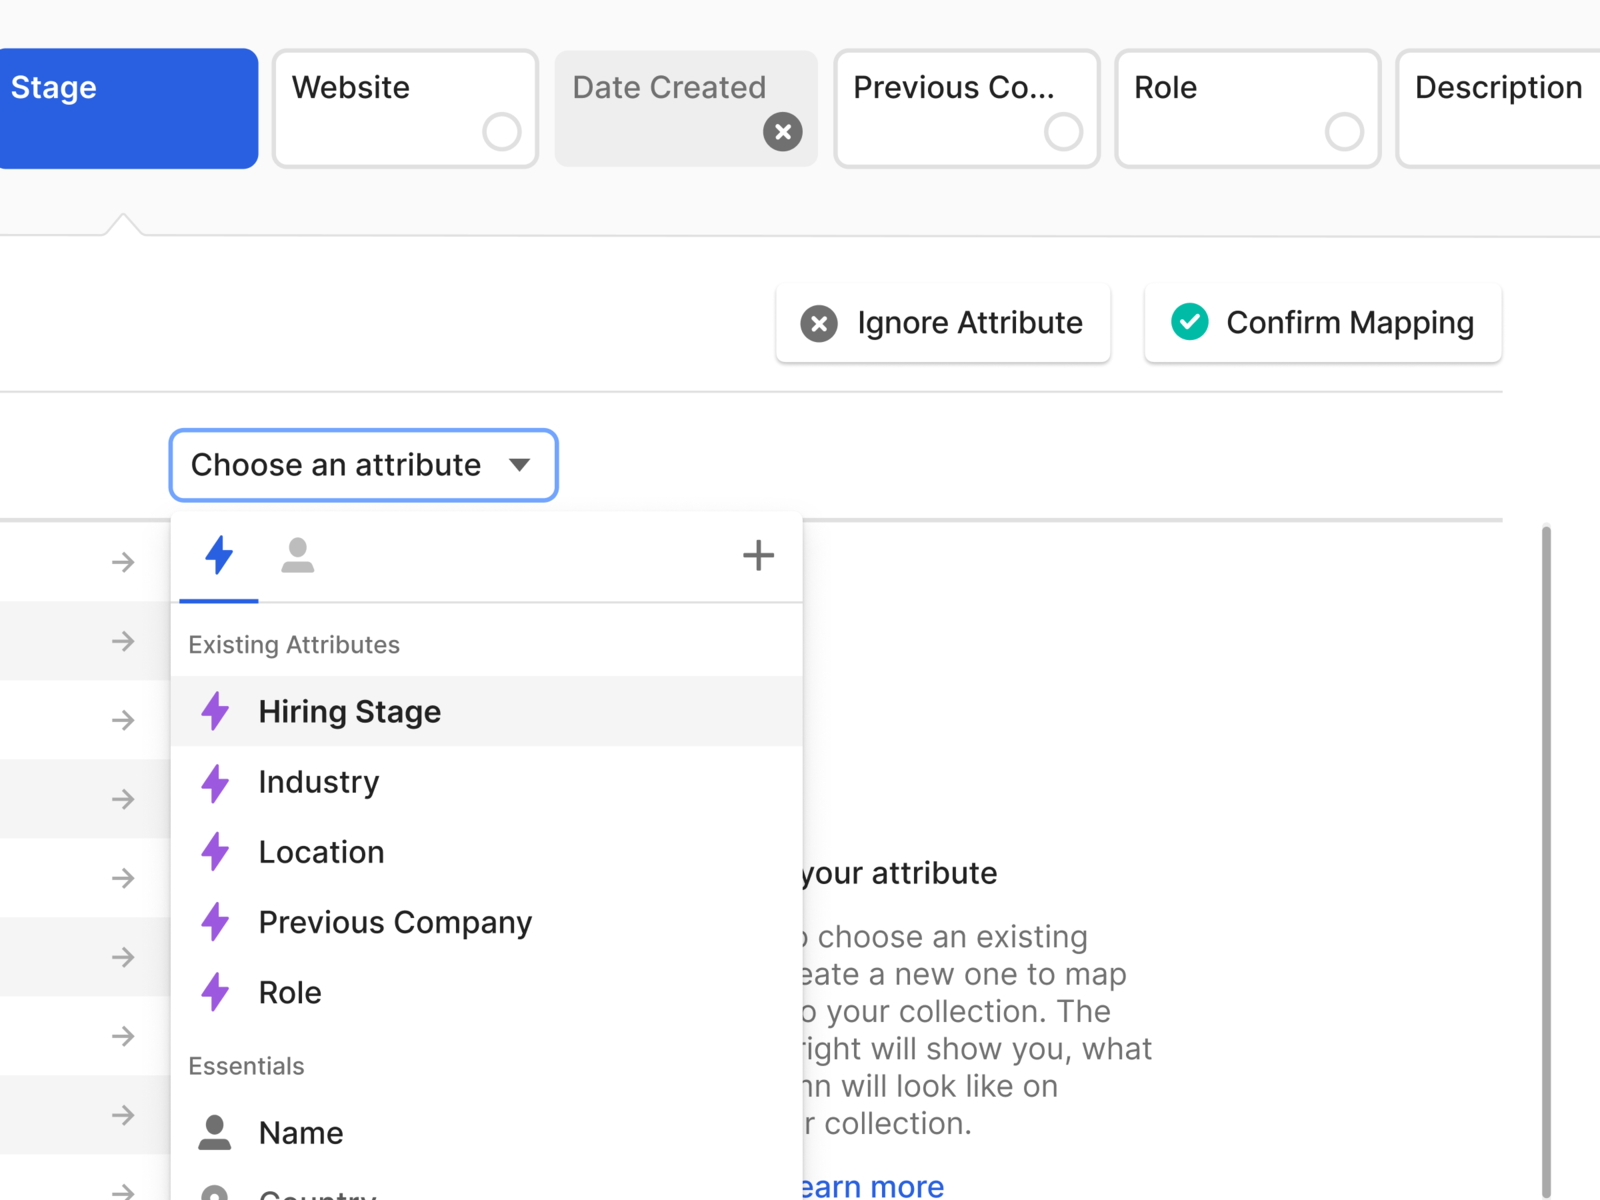Open the Learn more link

coord(866,1185)
